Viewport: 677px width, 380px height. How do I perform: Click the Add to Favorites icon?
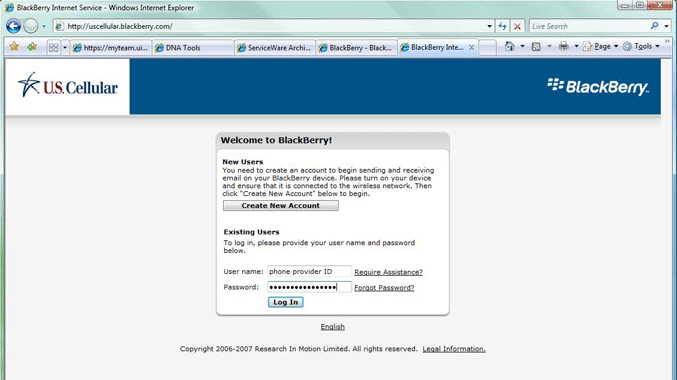click(x=32, y=47)
